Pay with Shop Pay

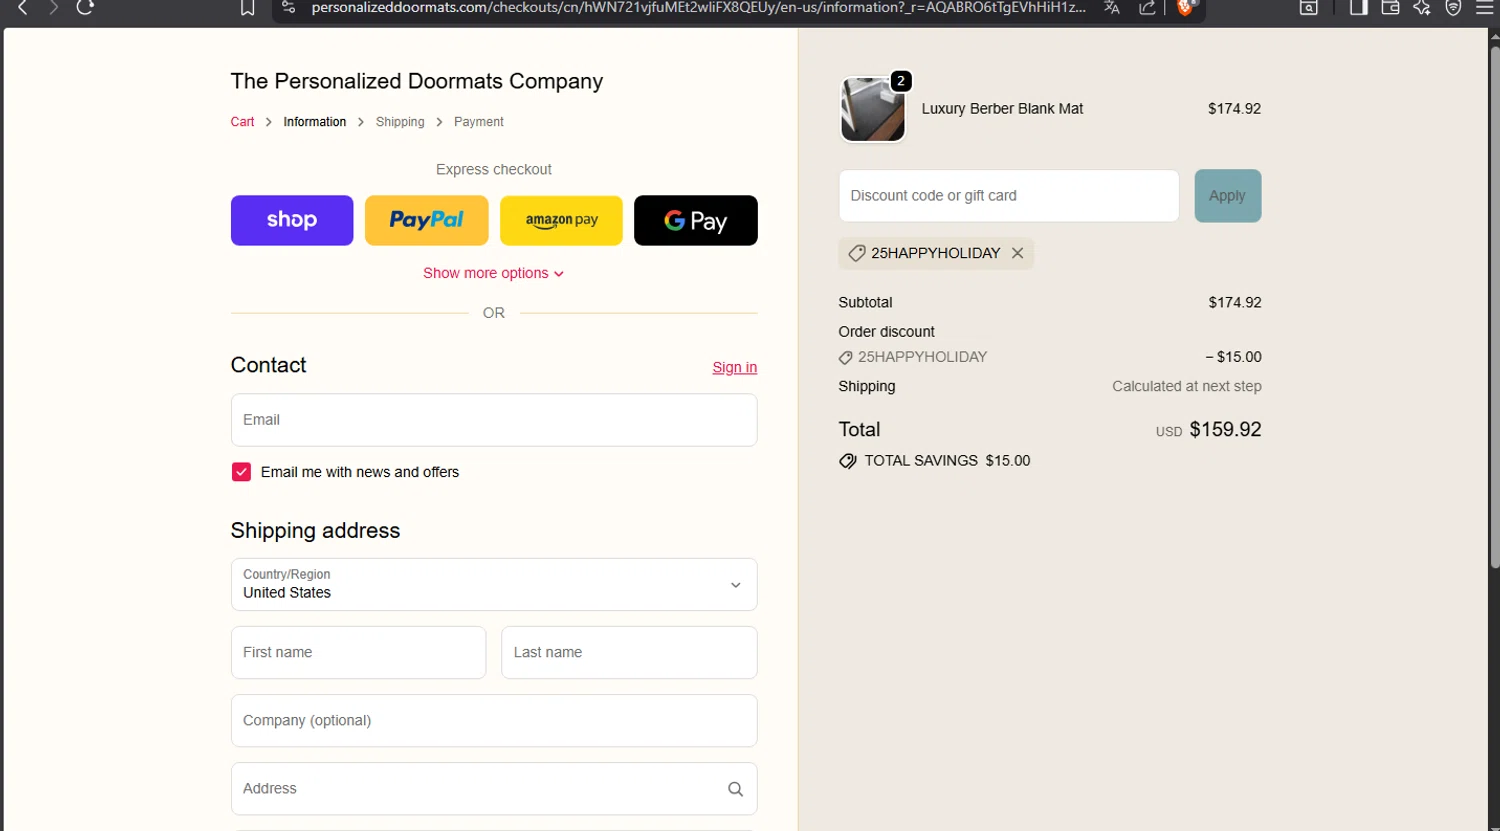pos(292,220)
